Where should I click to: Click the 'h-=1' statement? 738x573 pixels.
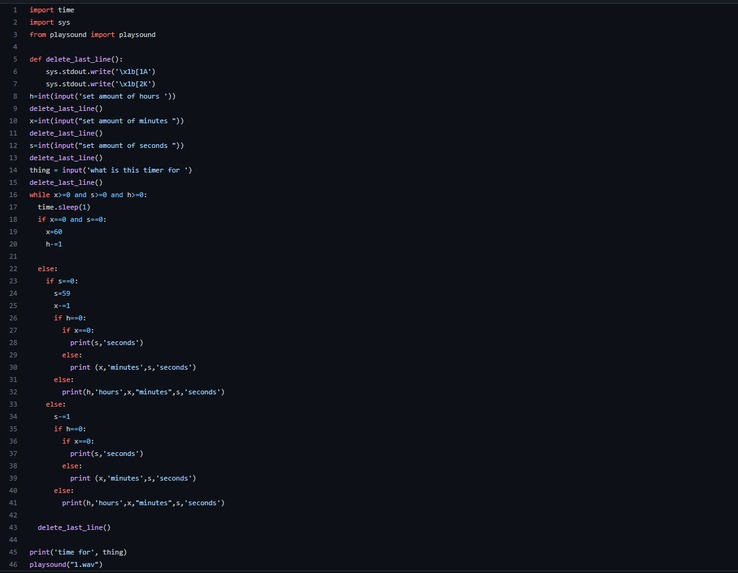coord(54,244)
